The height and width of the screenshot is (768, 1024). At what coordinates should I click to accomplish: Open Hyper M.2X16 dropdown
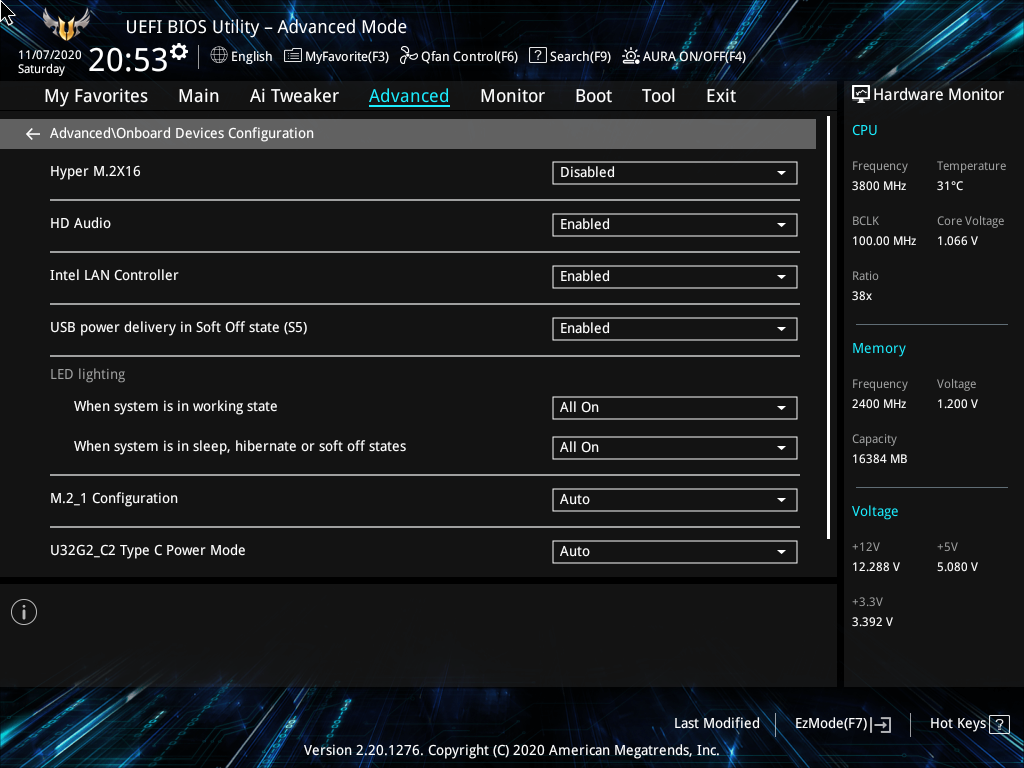coord(675,172)
